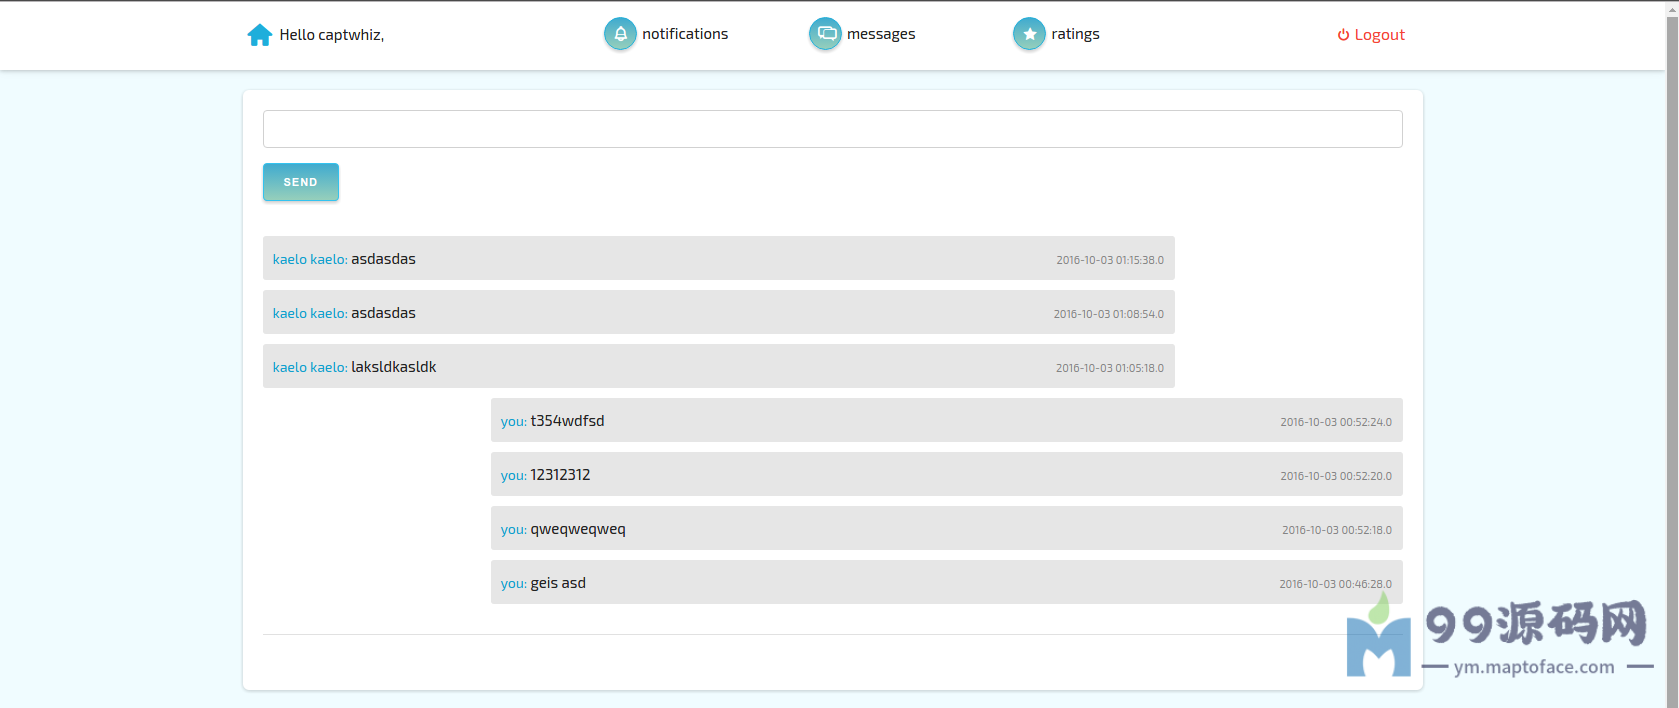The height and width of the screenshot is (708, 1679).
Task: Click your message "12312312"
Action: coord(560,475)
